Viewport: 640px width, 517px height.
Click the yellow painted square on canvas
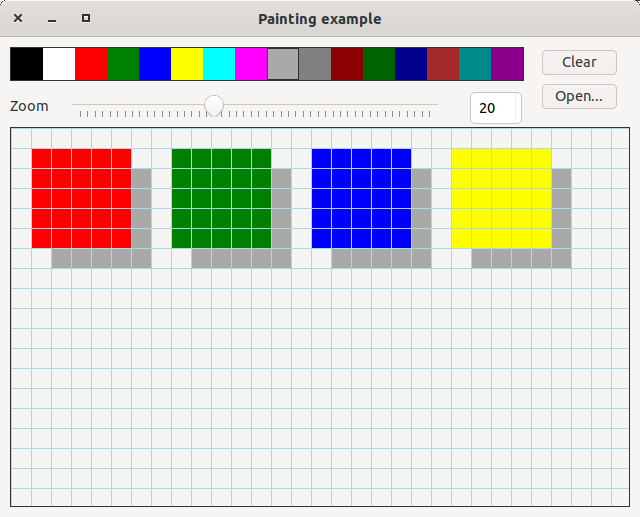pos(501,198)
